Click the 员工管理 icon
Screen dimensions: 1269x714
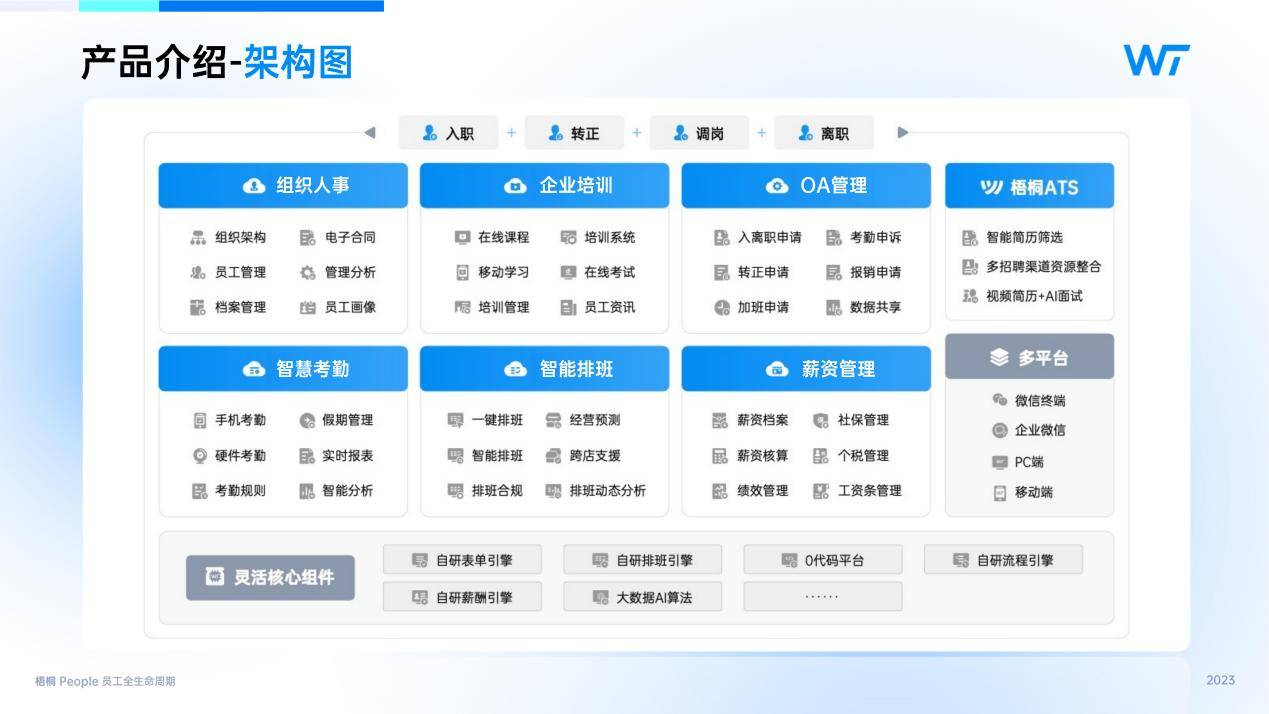click(198, 272)
